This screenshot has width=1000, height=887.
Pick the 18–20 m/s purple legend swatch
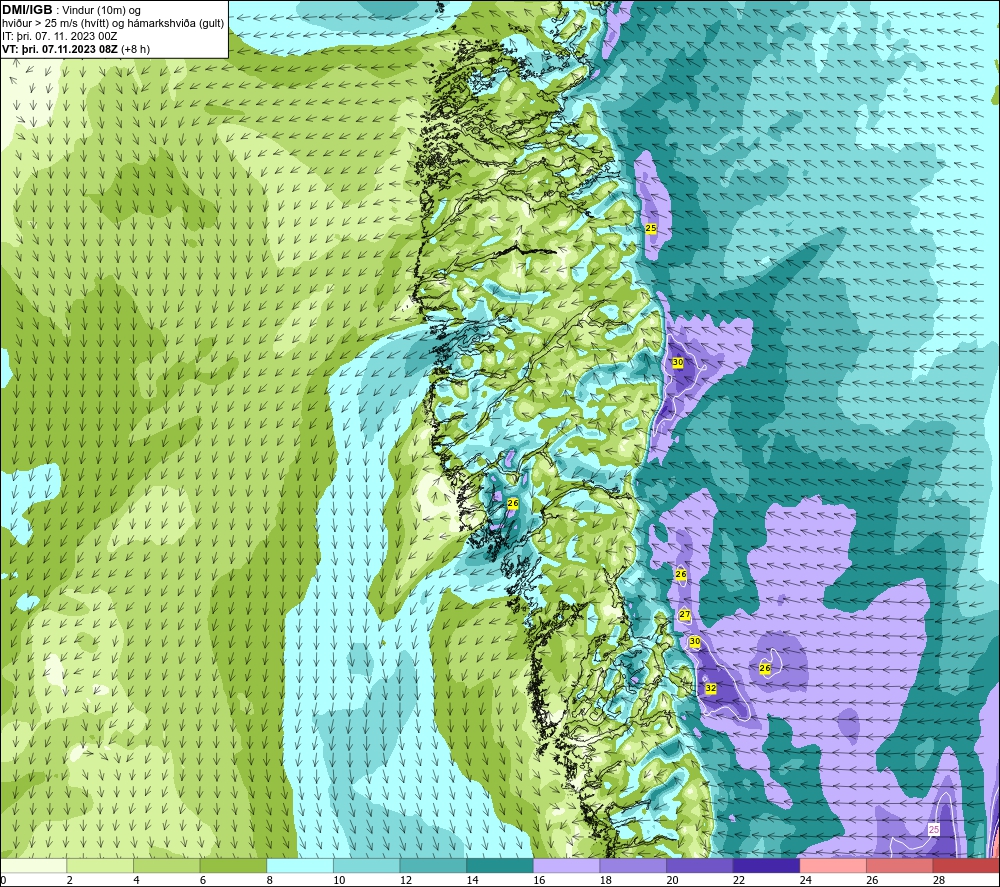coord(633,865)
